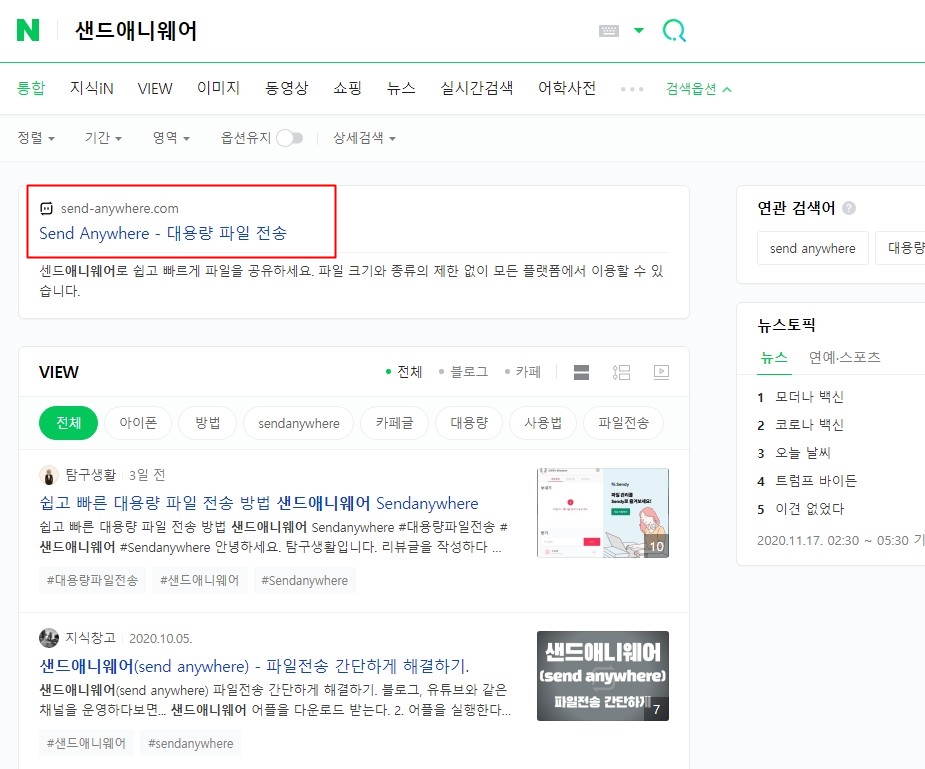Click the 연관 검색어 help question icon

[x=849, y=208]
